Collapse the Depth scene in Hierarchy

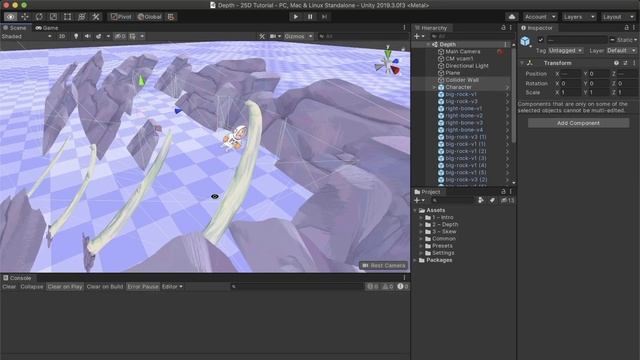pyautogui.click(x=428, y=44)
